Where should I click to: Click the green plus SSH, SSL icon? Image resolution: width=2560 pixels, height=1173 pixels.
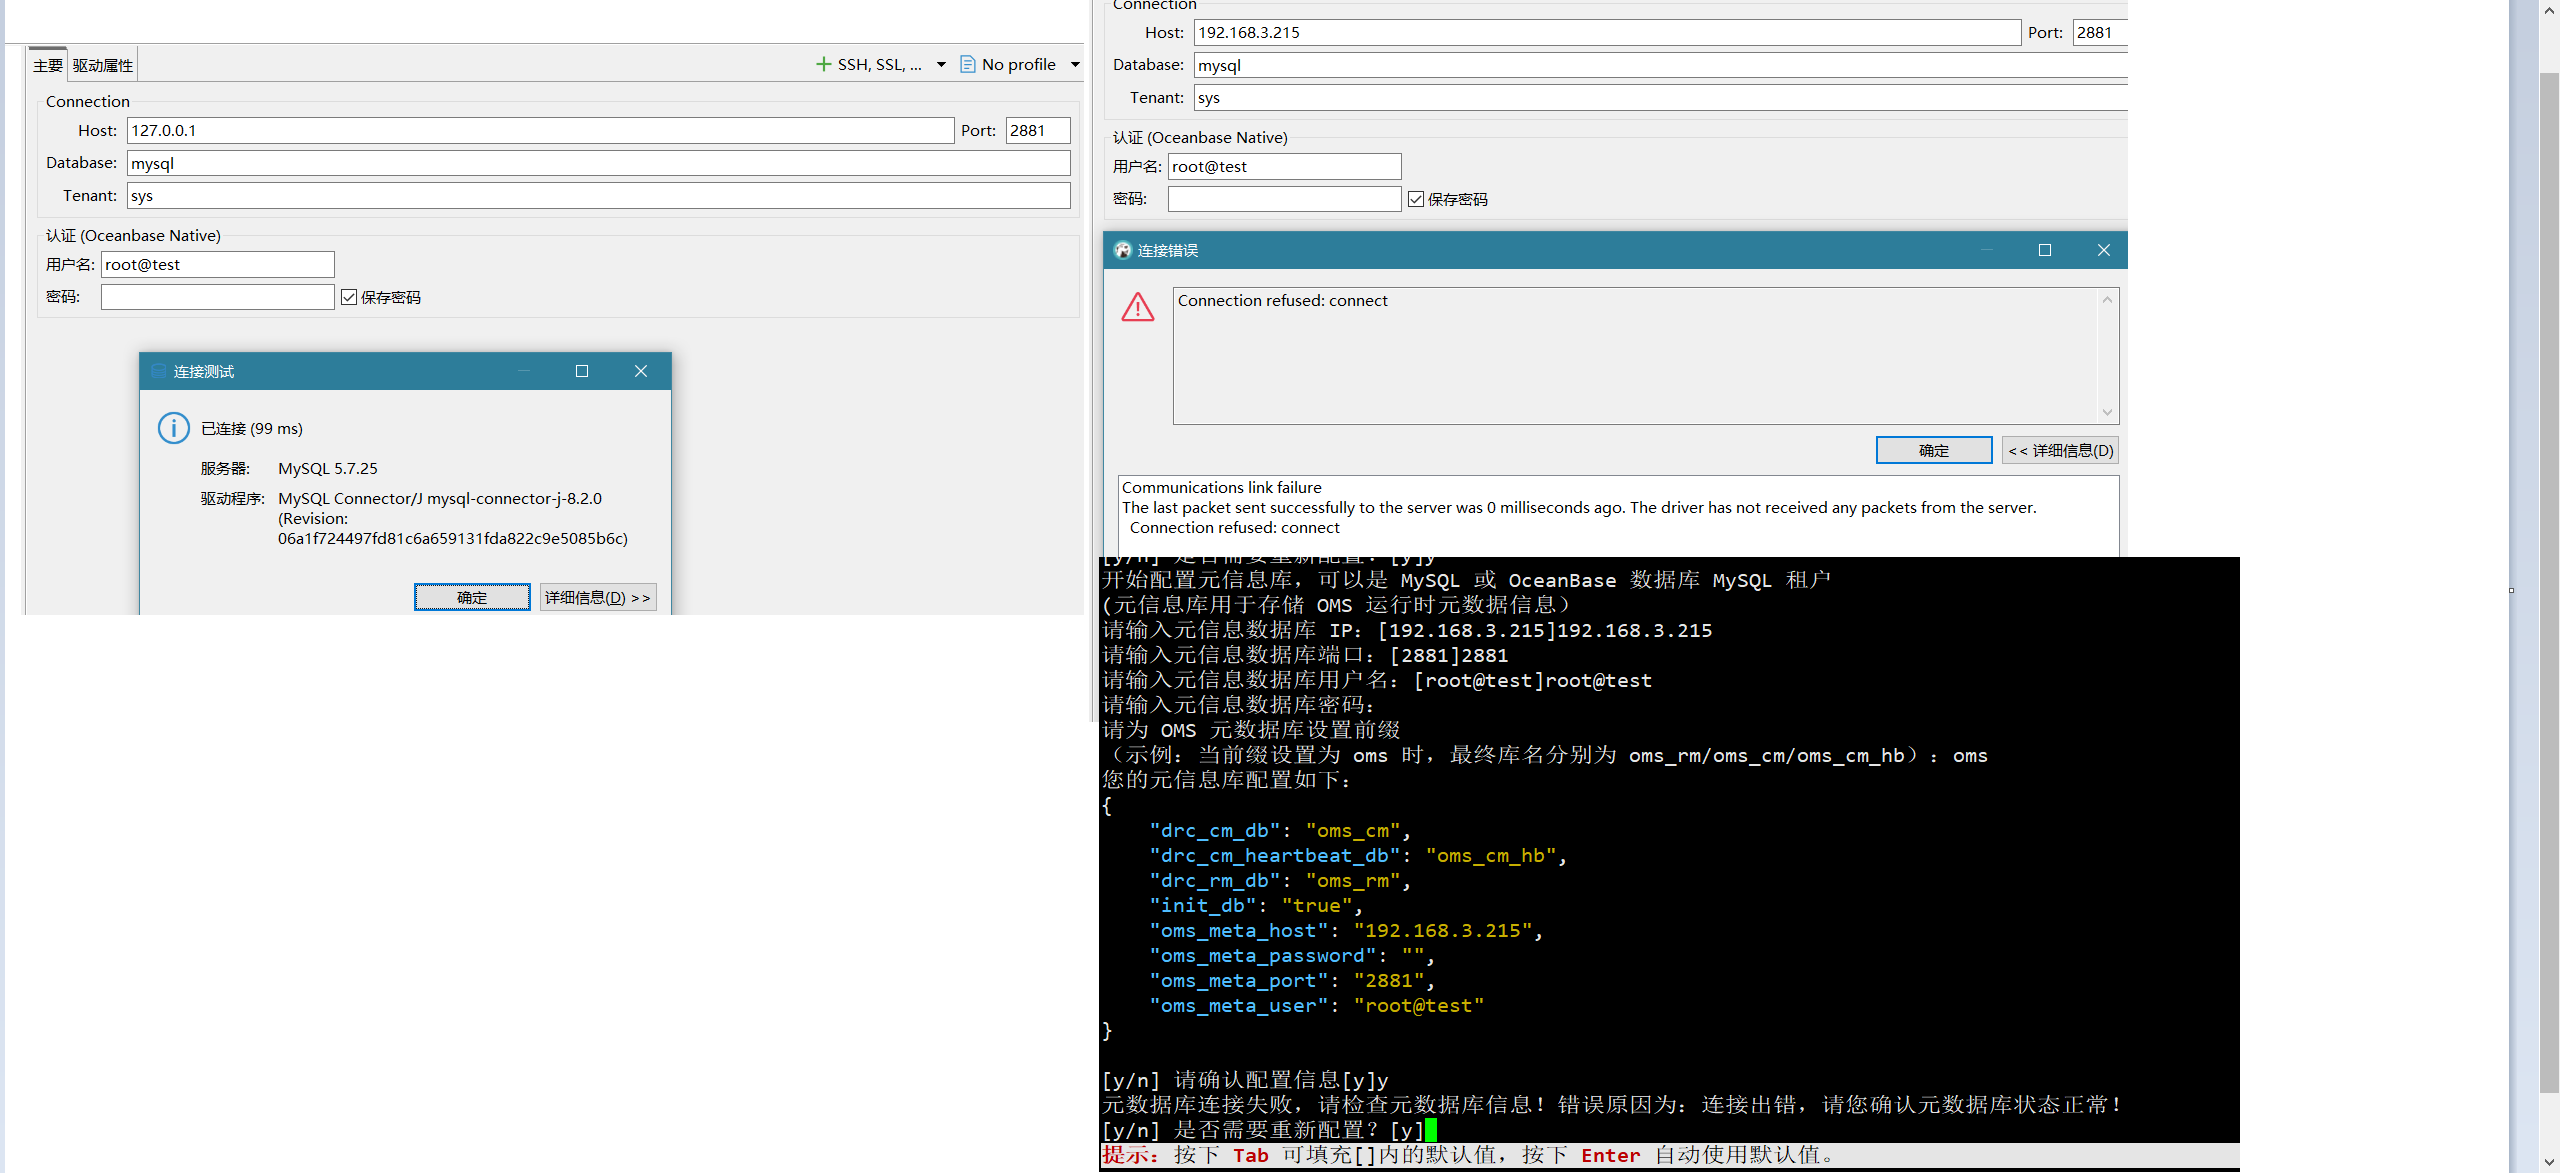pos(824,64)
